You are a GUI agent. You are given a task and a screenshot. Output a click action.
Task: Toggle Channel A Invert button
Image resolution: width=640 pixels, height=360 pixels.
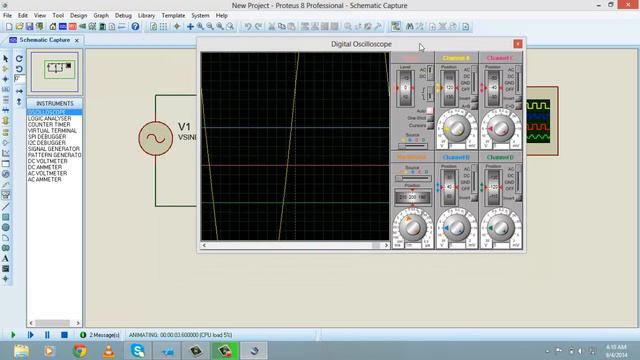pyautogui.click(x=474, y=98)
